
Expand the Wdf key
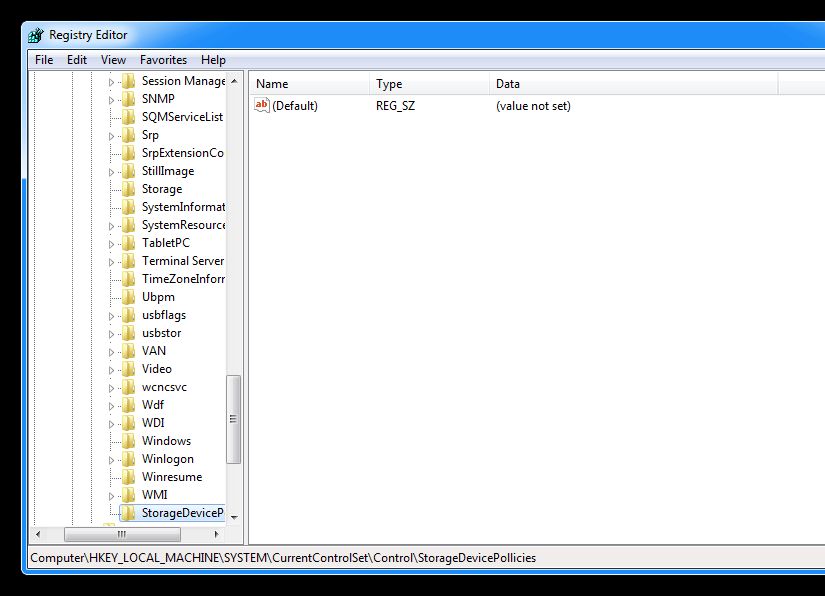pyautogui.click(x=111, y=406)
